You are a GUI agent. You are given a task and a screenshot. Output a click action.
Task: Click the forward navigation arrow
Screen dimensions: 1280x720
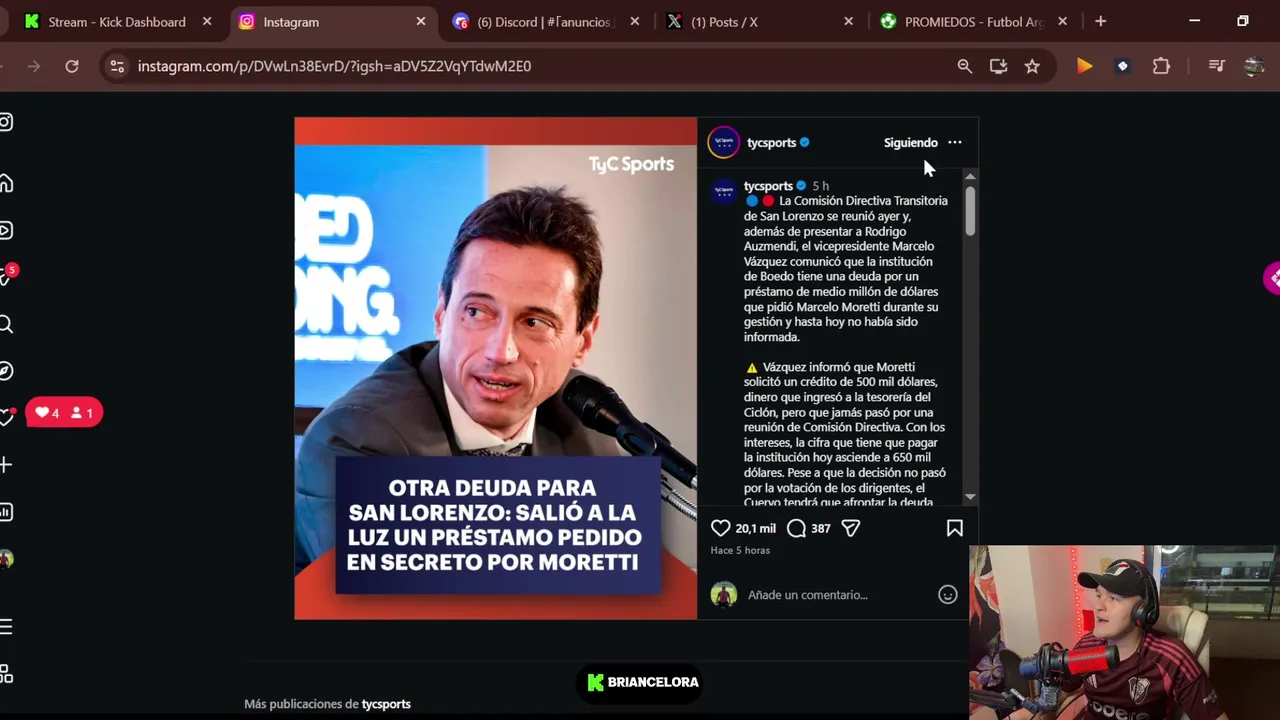coord(34,66)
